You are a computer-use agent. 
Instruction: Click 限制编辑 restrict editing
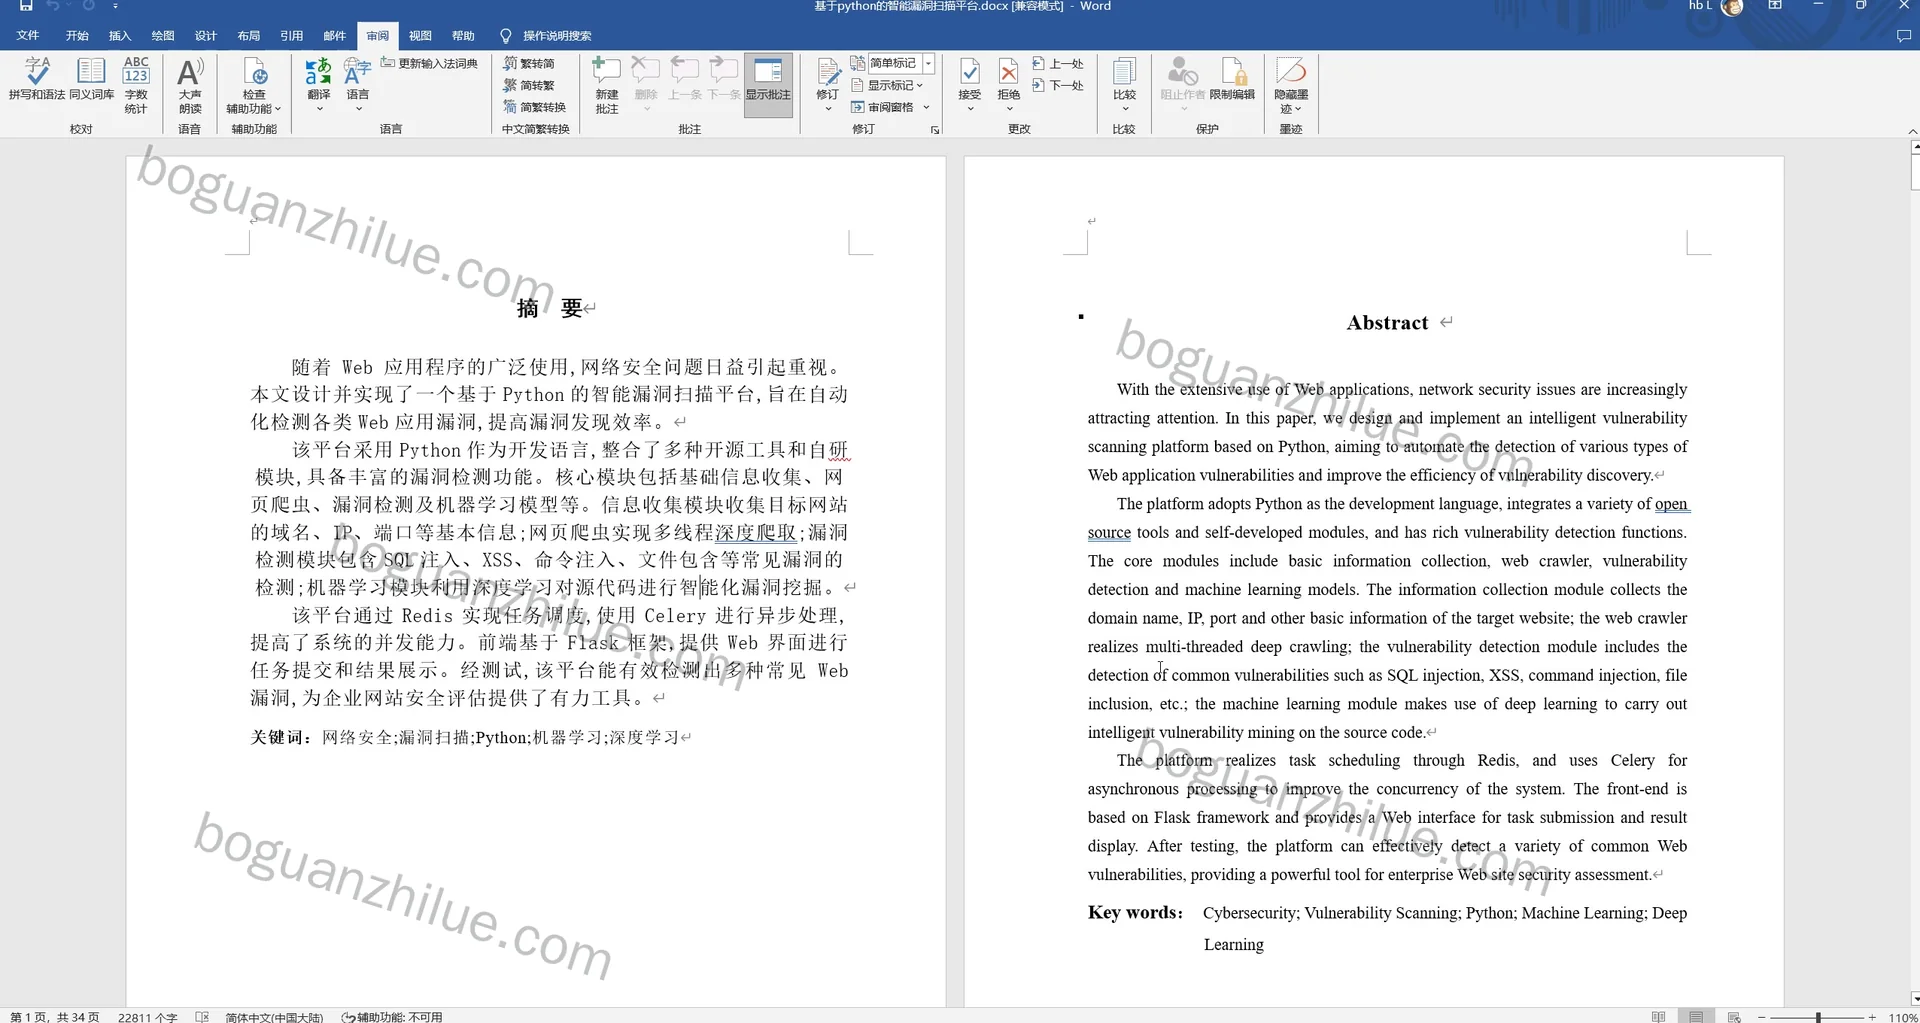click(x=1232, y=80)
